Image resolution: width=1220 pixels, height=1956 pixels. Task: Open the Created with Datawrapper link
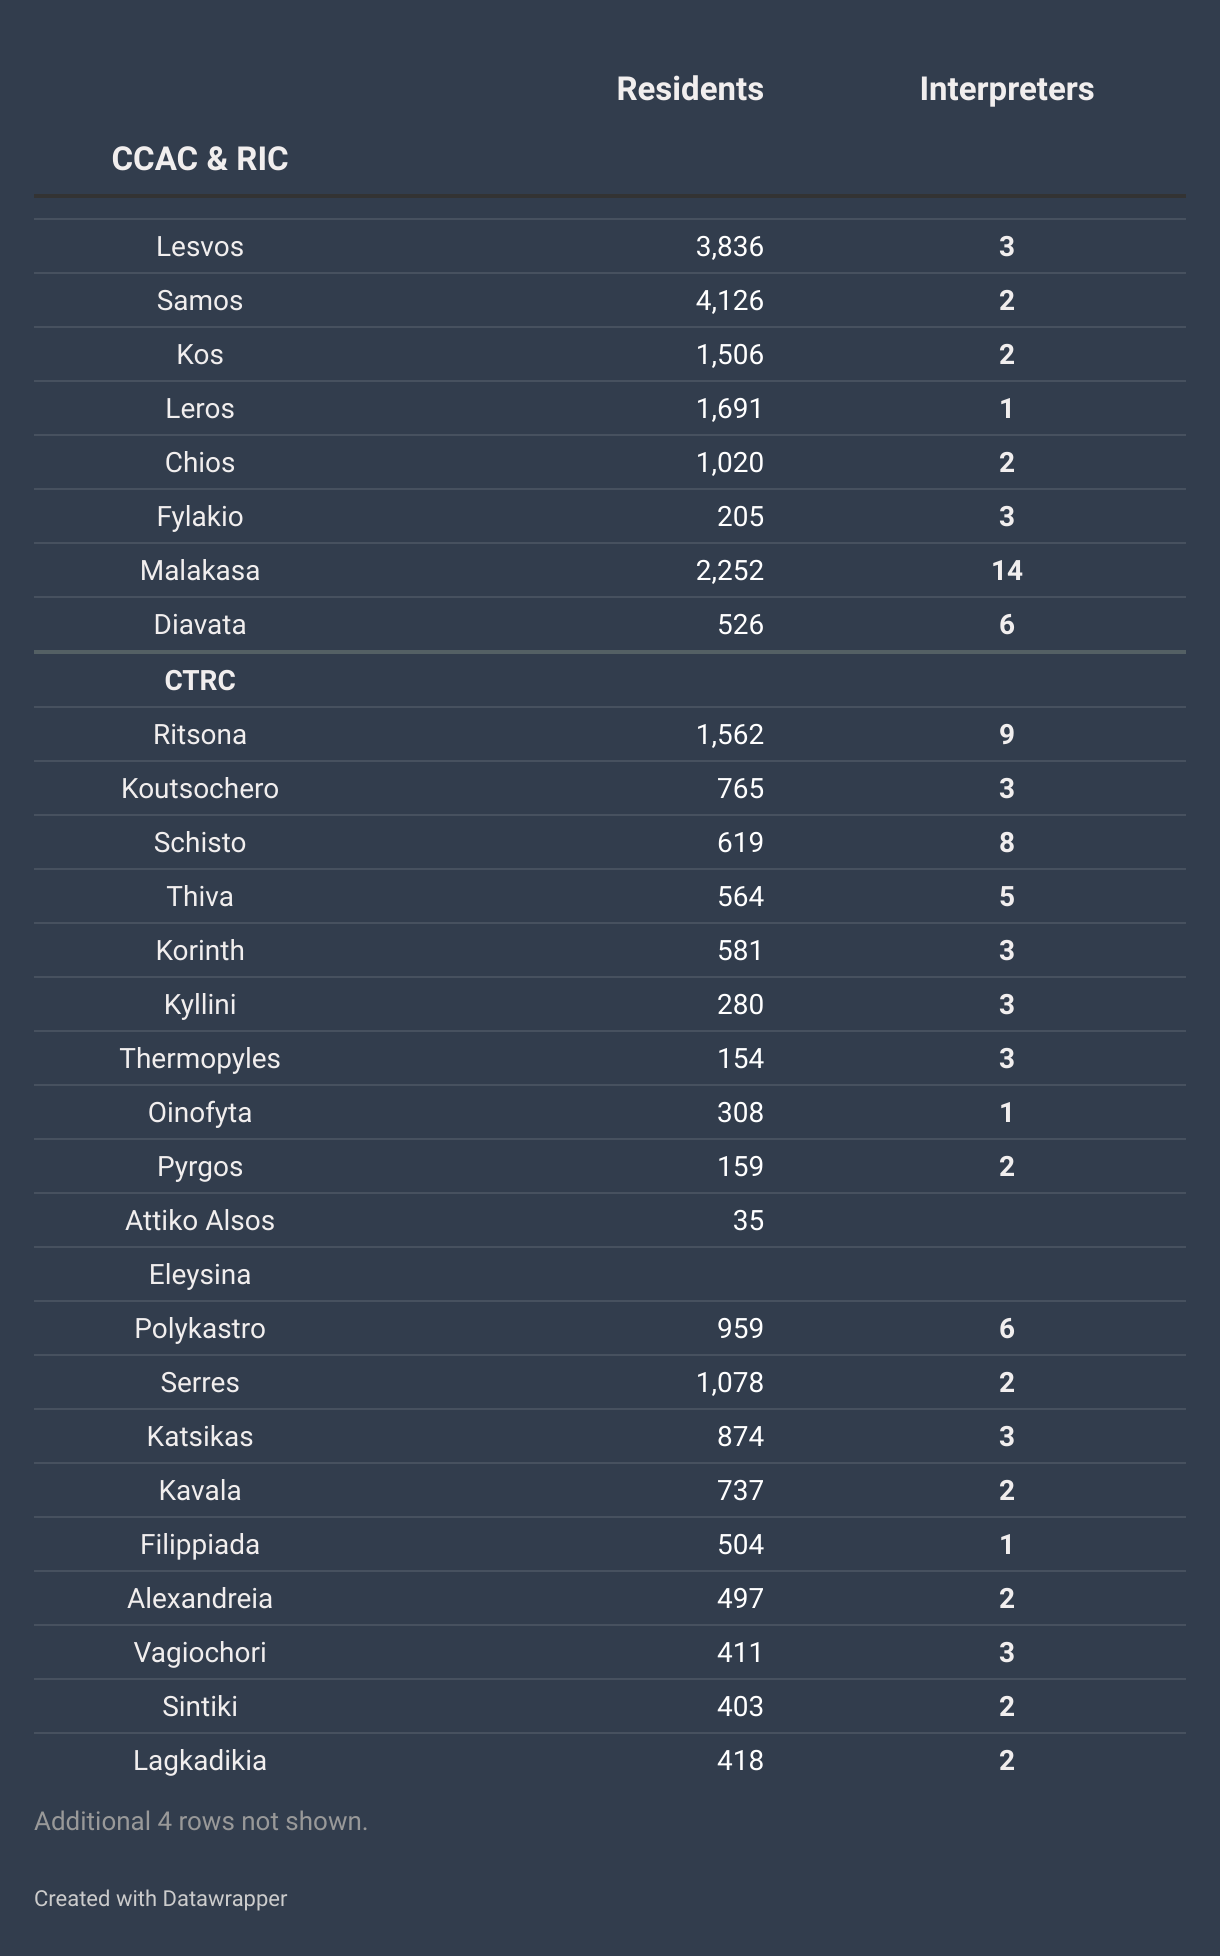[160, 1898]
